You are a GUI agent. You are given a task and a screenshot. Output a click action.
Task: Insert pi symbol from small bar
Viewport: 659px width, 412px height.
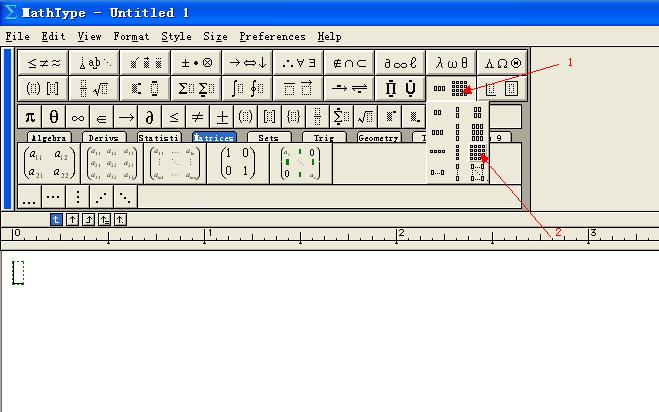[x=29, y=117]
